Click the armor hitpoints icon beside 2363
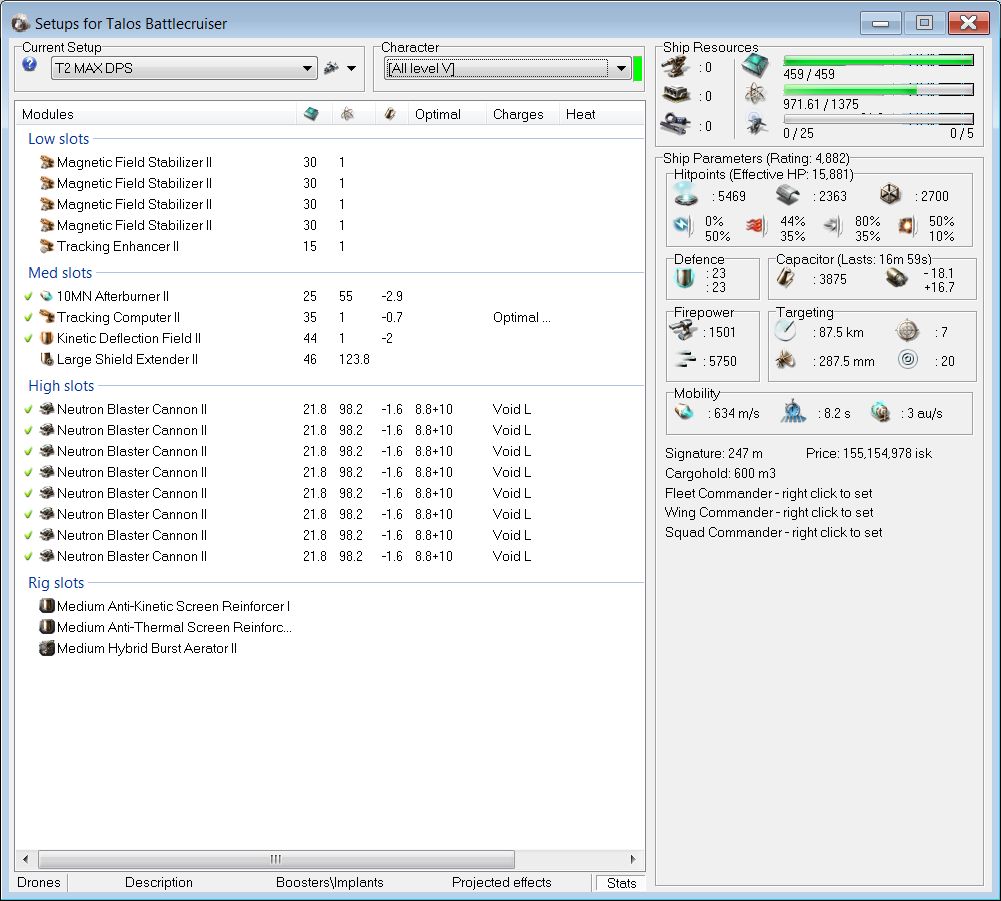Screen dimensions: 1001x901 pyautogui.click(x=788, y=195)
